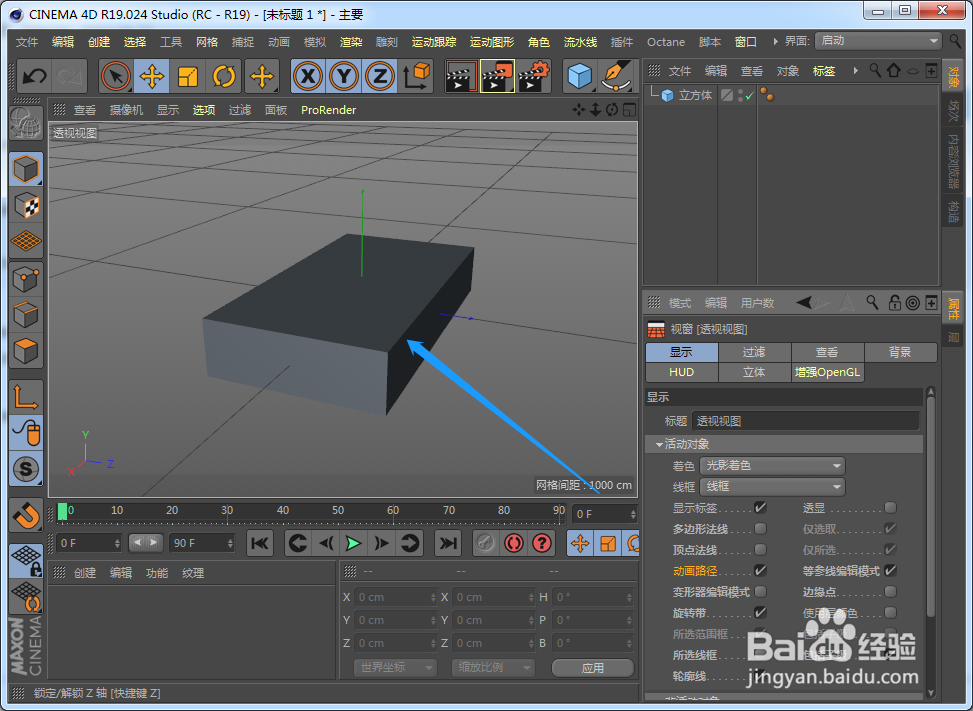Switch to Texture mode checkered cube
This screenshot has width=973, height=711.
[x=25, y=205]
